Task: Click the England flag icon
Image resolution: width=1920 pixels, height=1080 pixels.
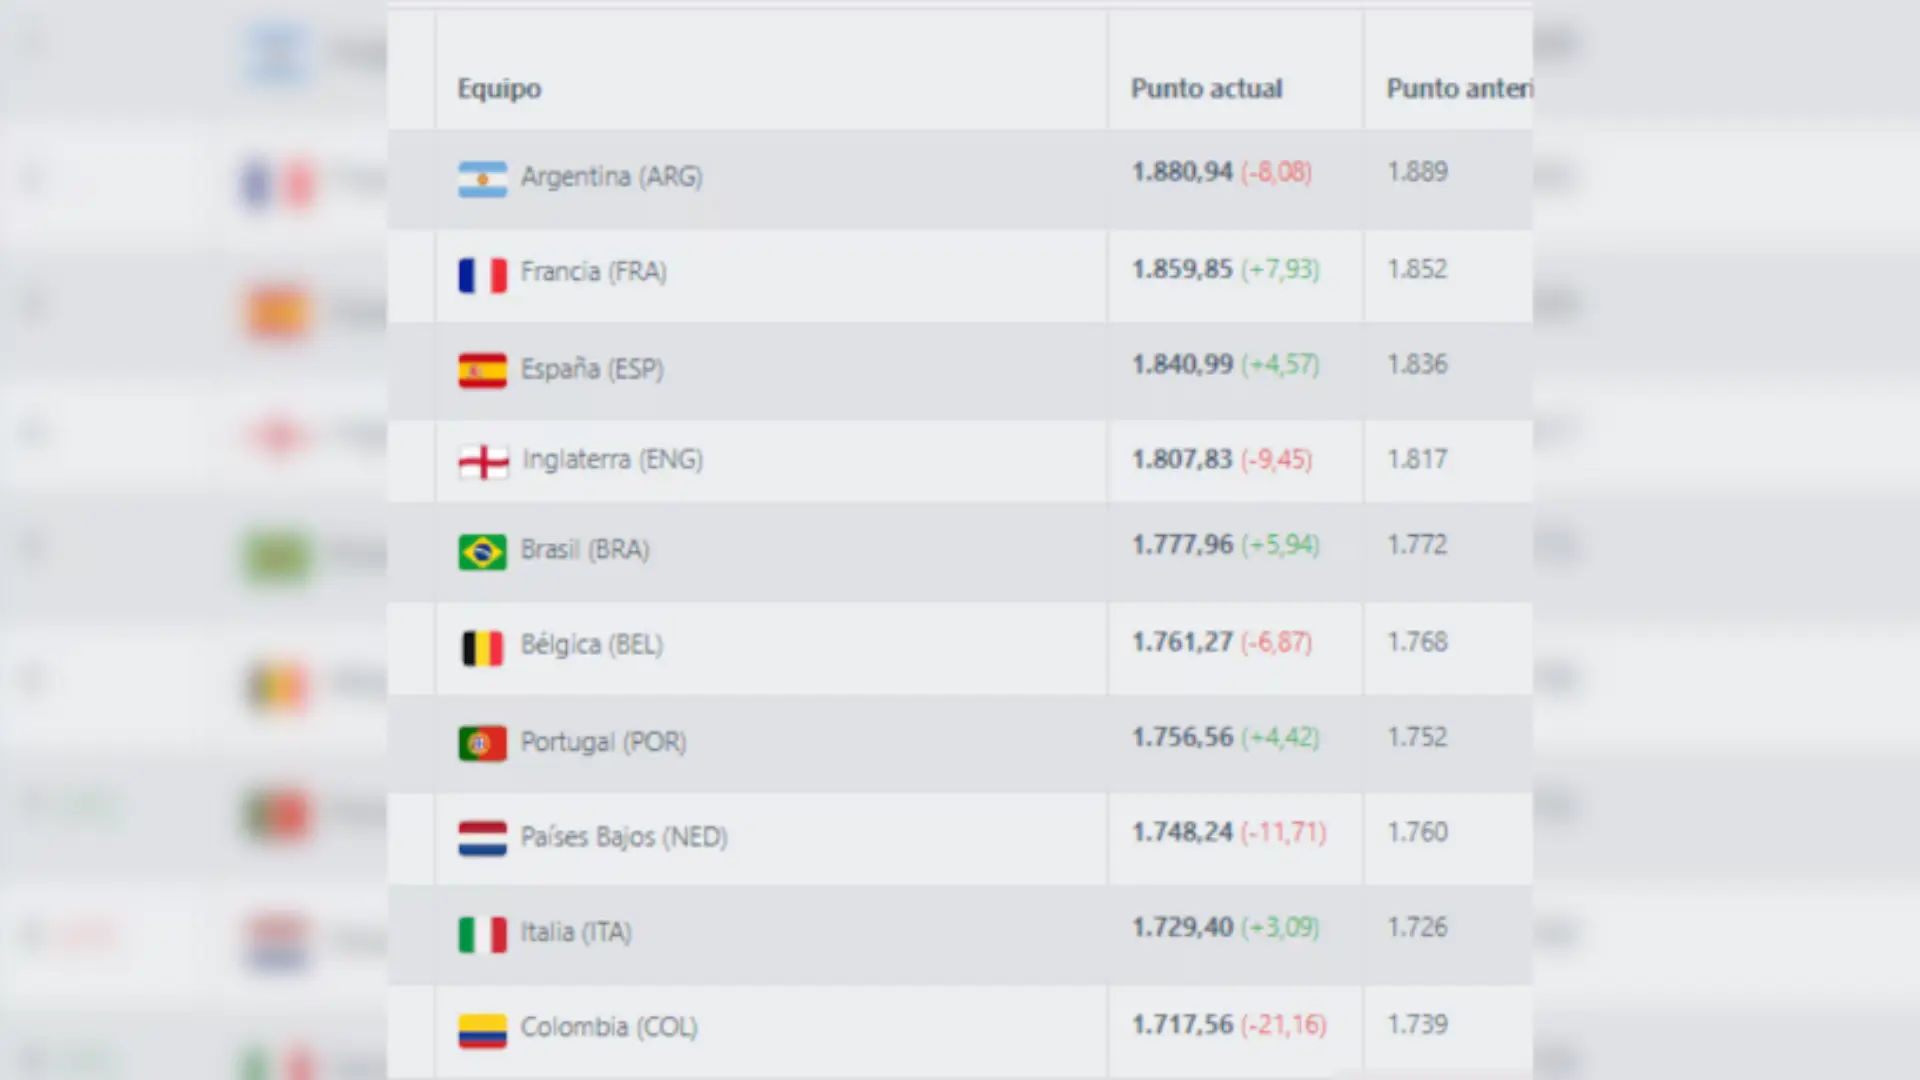Action: (x=484, y=460)
